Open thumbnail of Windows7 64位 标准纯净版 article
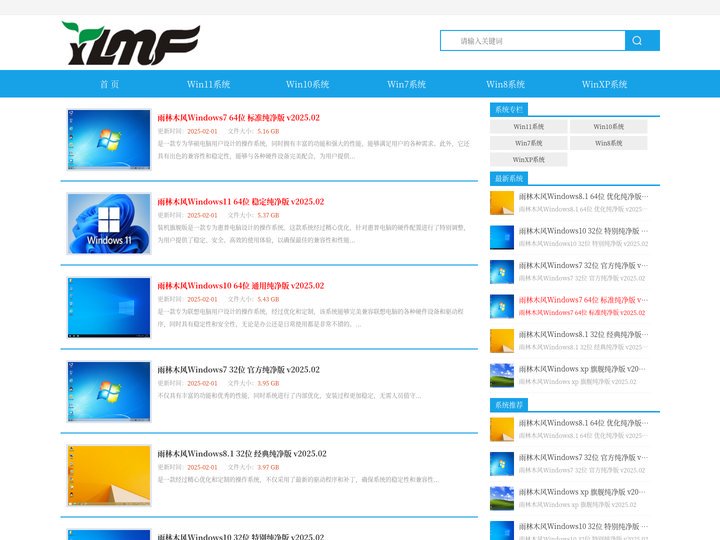The image size is (720, 540). pos(109,140)
